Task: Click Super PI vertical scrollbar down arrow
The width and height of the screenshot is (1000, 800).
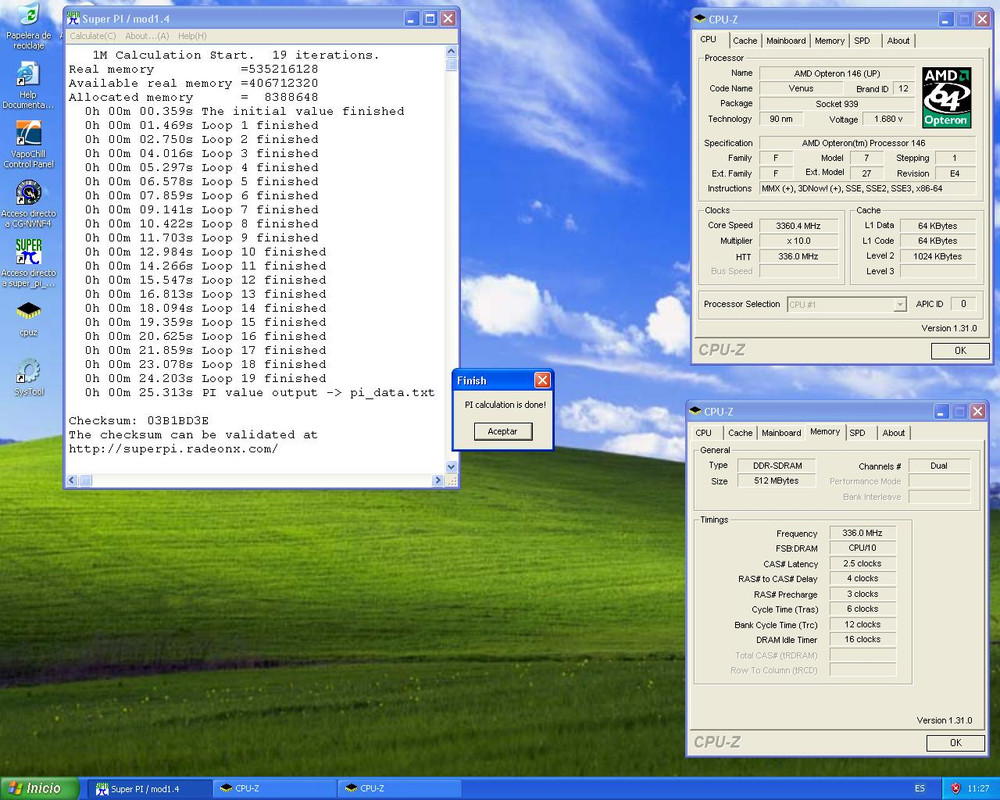Action: coord(451,467)
